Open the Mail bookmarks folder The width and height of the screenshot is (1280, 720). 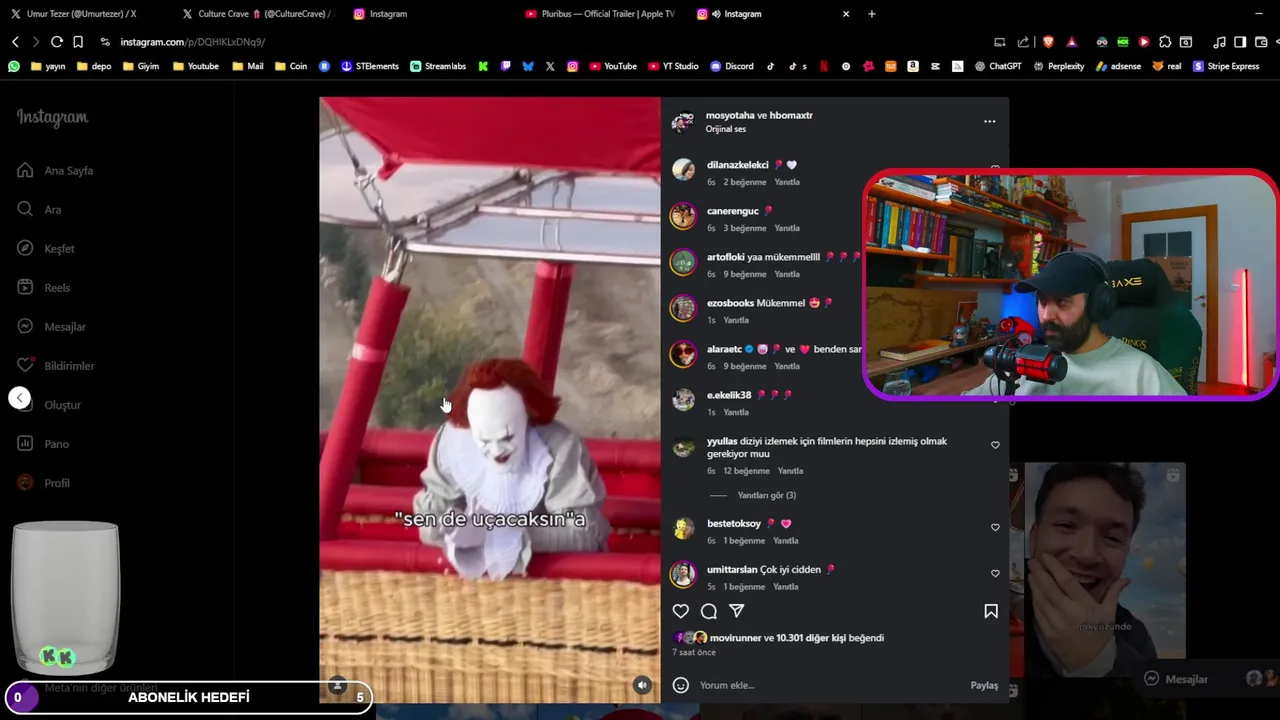pos(247,66)
